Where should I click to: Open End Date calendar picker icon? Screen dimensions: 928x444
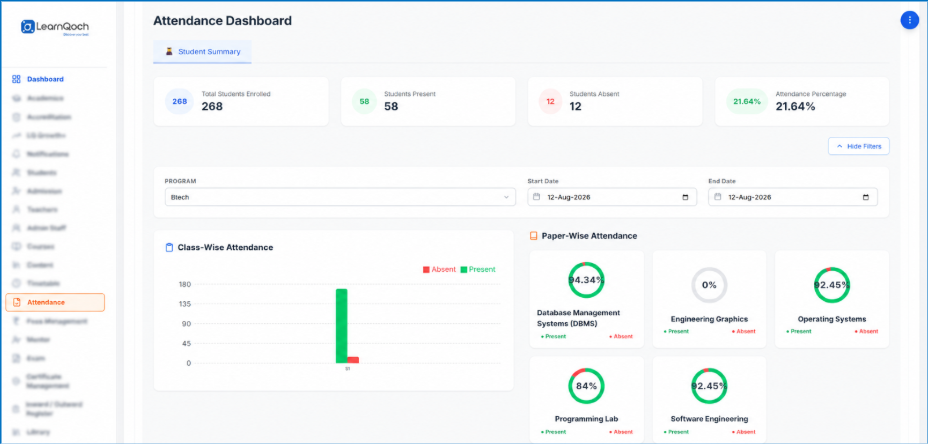pos(866,197)
